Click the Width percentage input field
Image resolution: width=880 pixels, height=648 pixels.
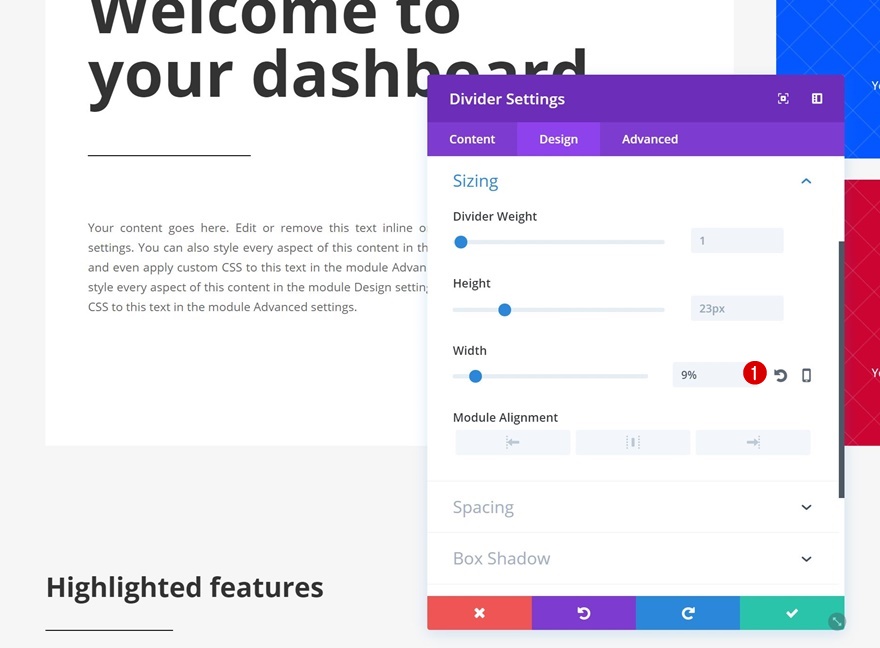[706, 375]
